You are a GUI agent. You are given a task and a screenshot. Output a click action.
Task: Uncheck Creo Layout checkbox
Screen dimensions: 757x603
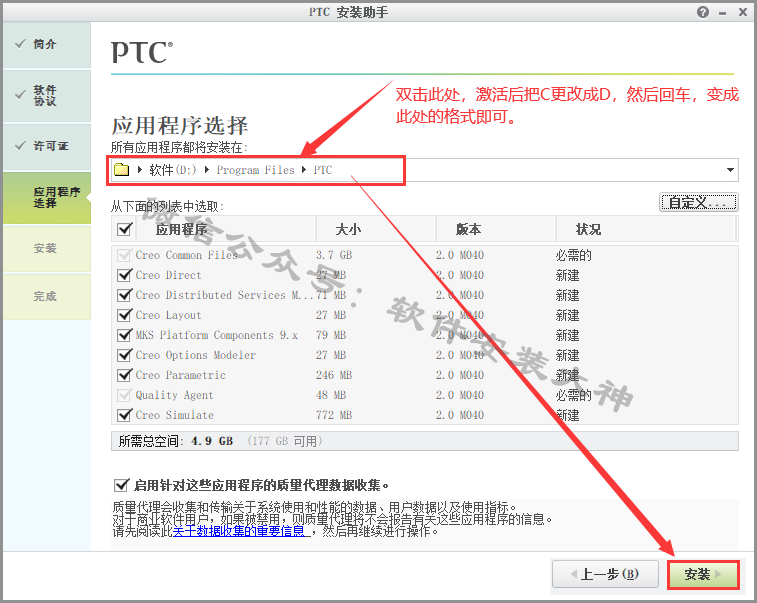click(x=125, y=315)
